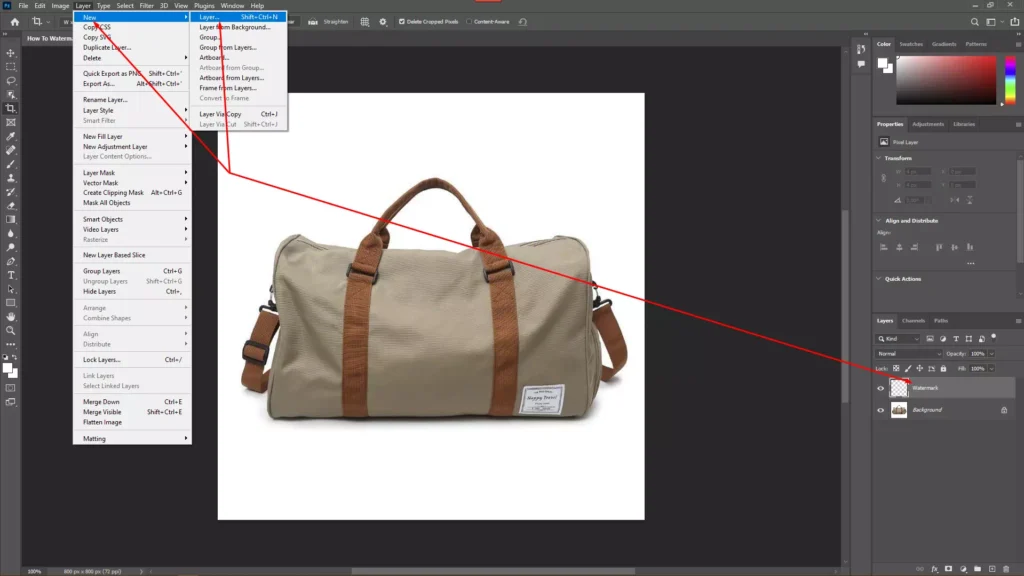Viewport: 1024px width, 576px height.
Task: Switch to the Channels tab
Action: (x=913, y=321)
